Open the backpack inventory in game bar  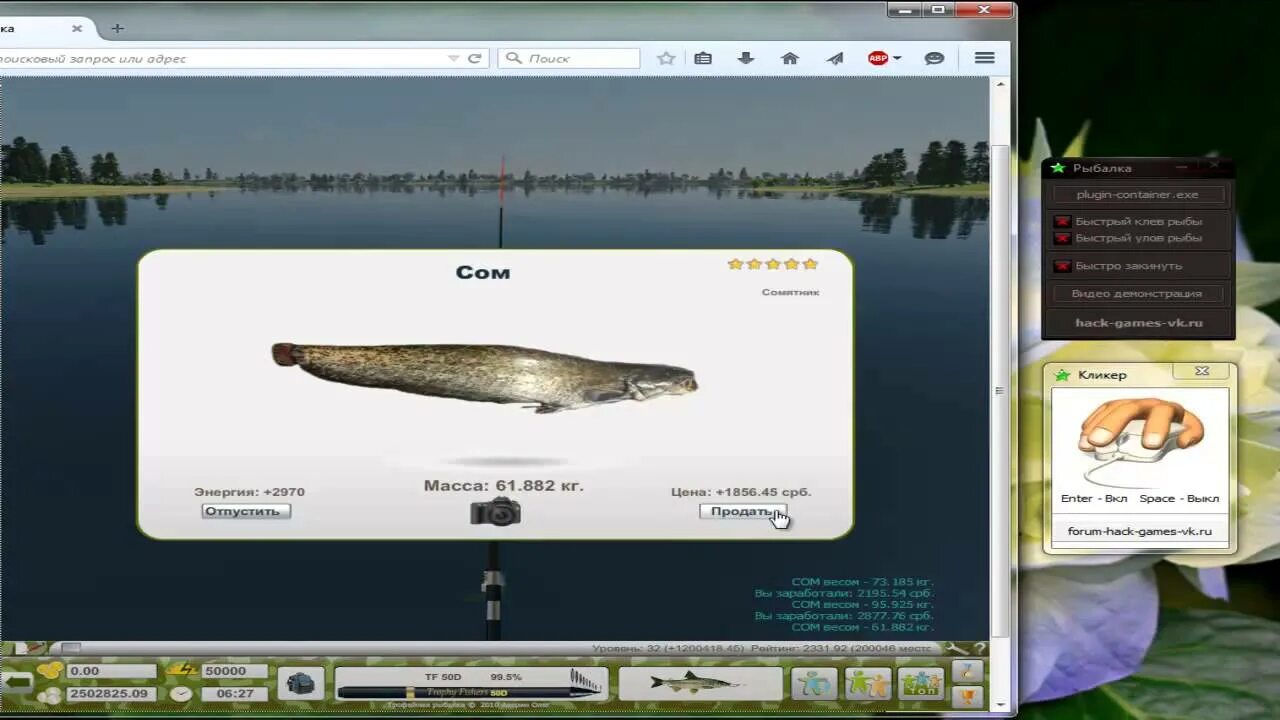pos(300,684)
